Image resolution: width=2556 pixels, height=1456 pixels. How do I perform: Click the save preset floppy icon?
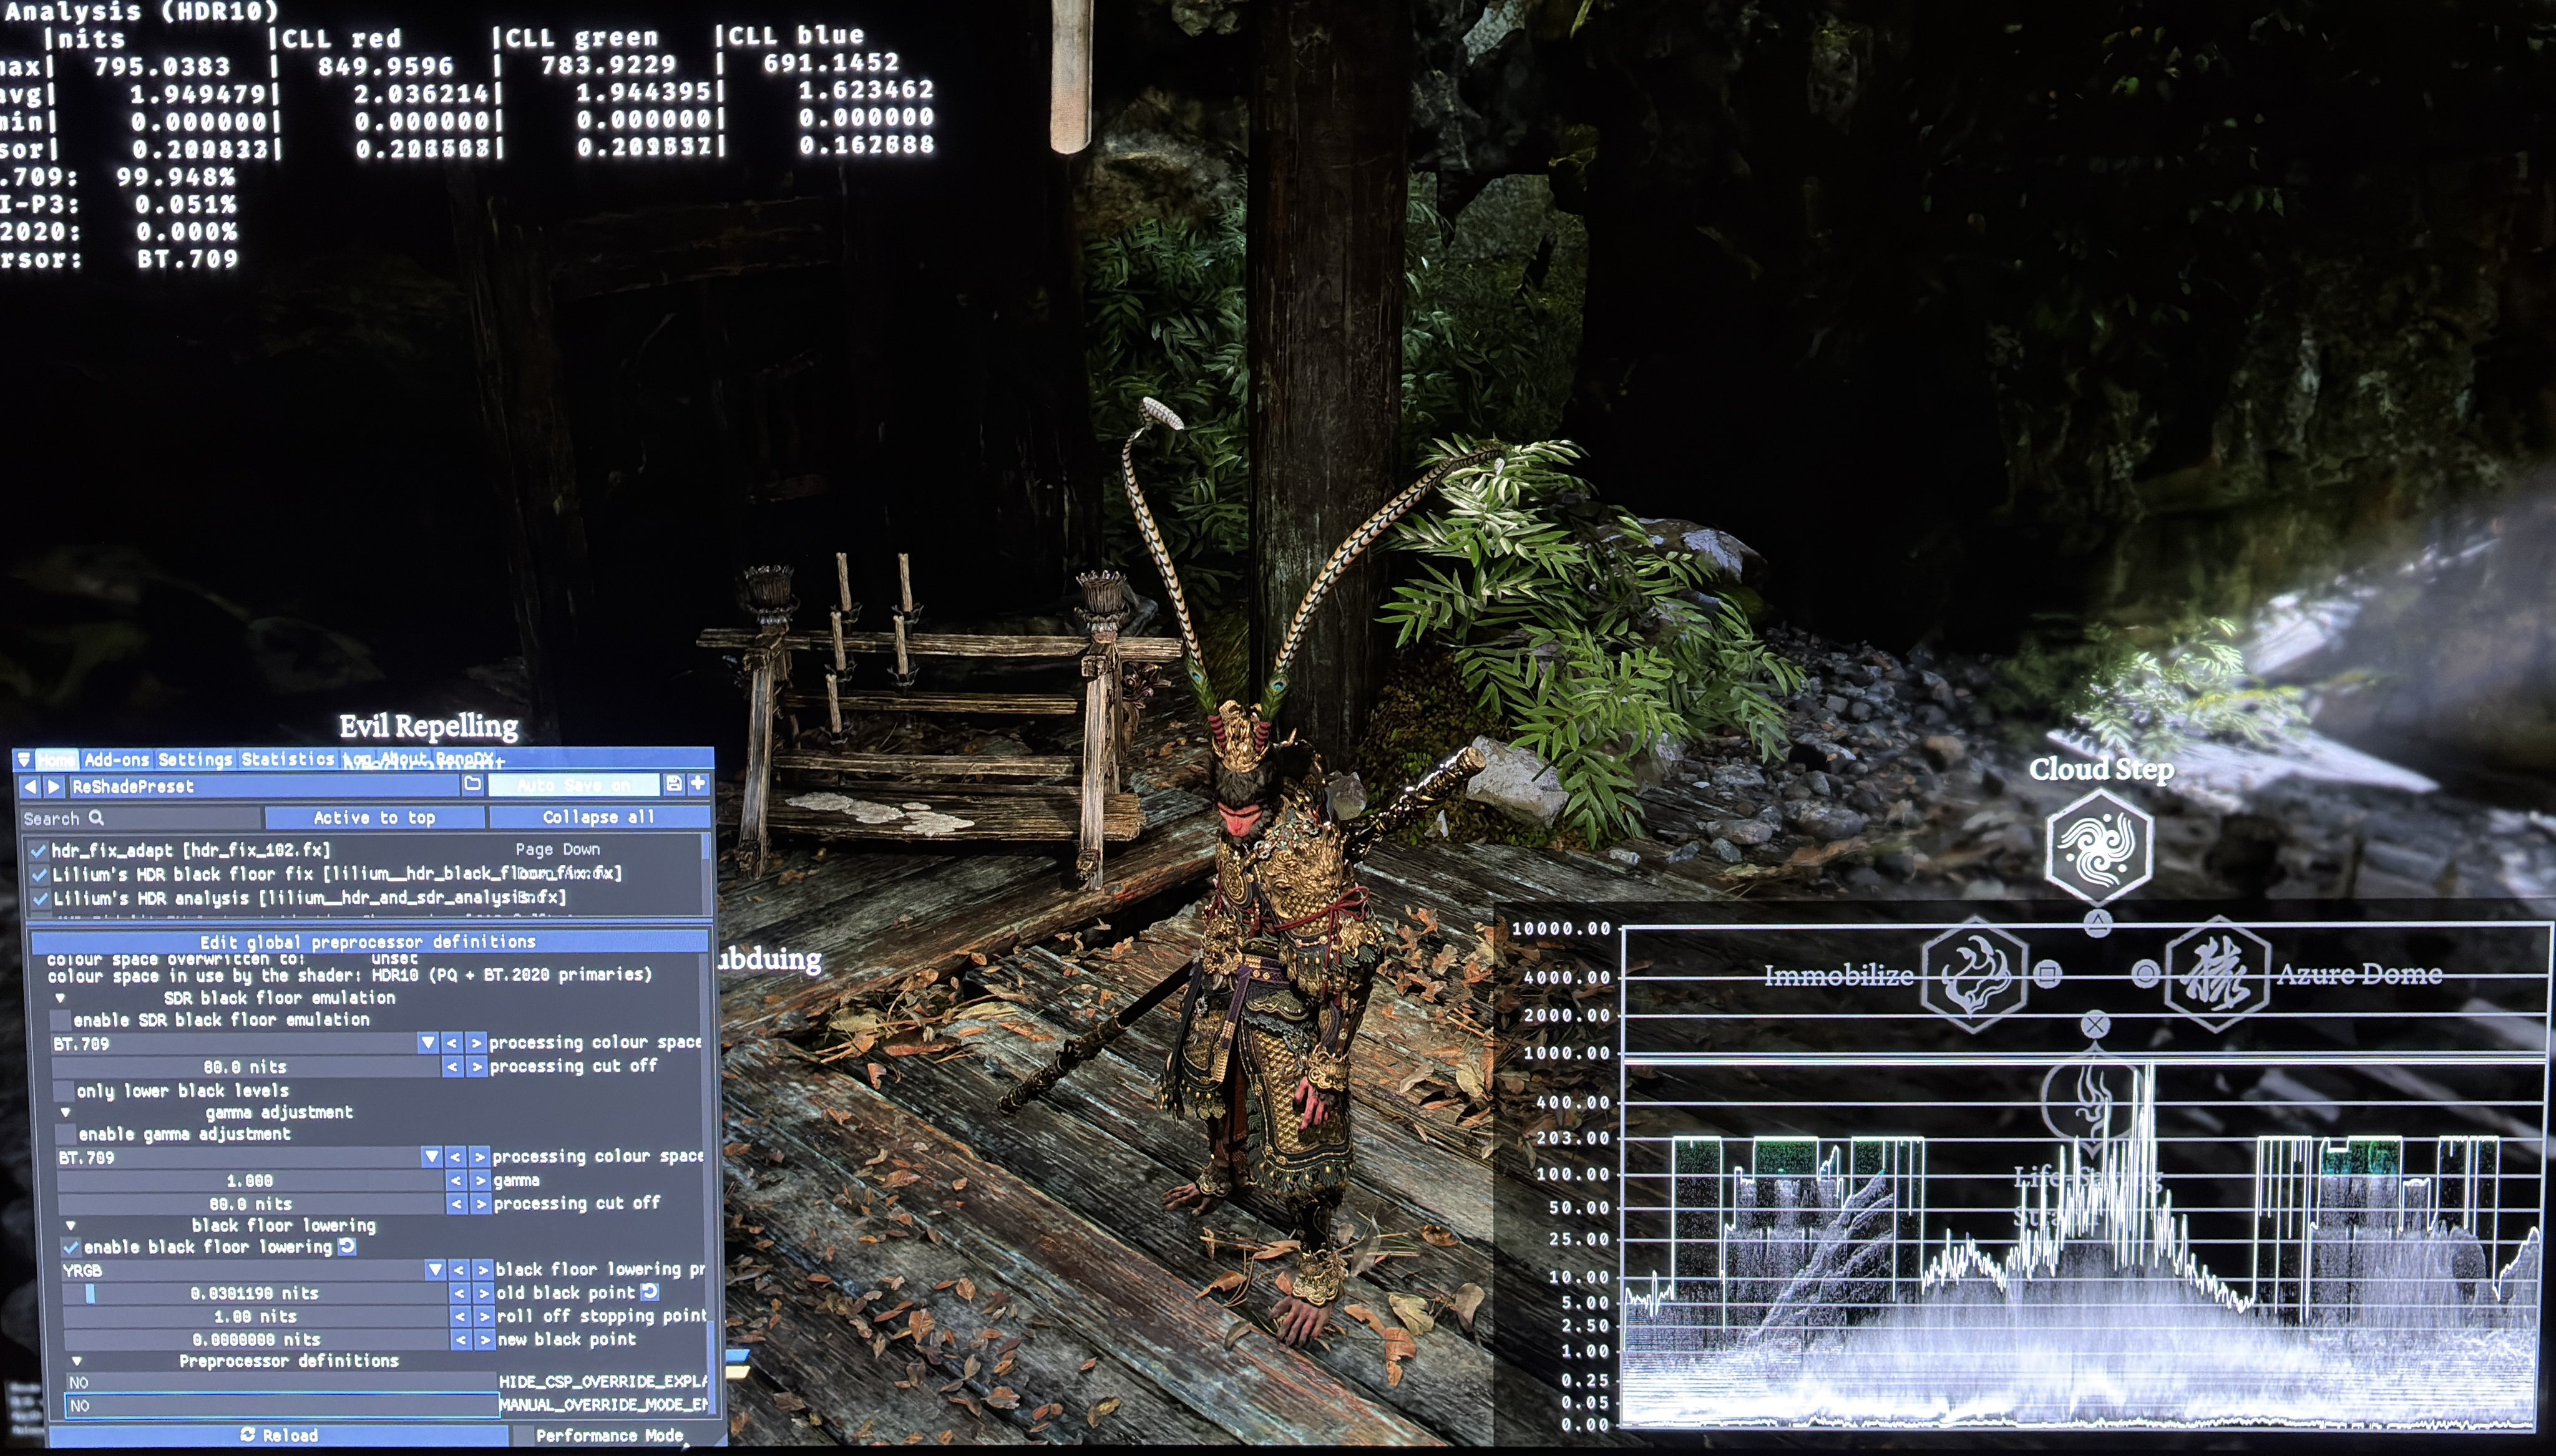point(674,784)
